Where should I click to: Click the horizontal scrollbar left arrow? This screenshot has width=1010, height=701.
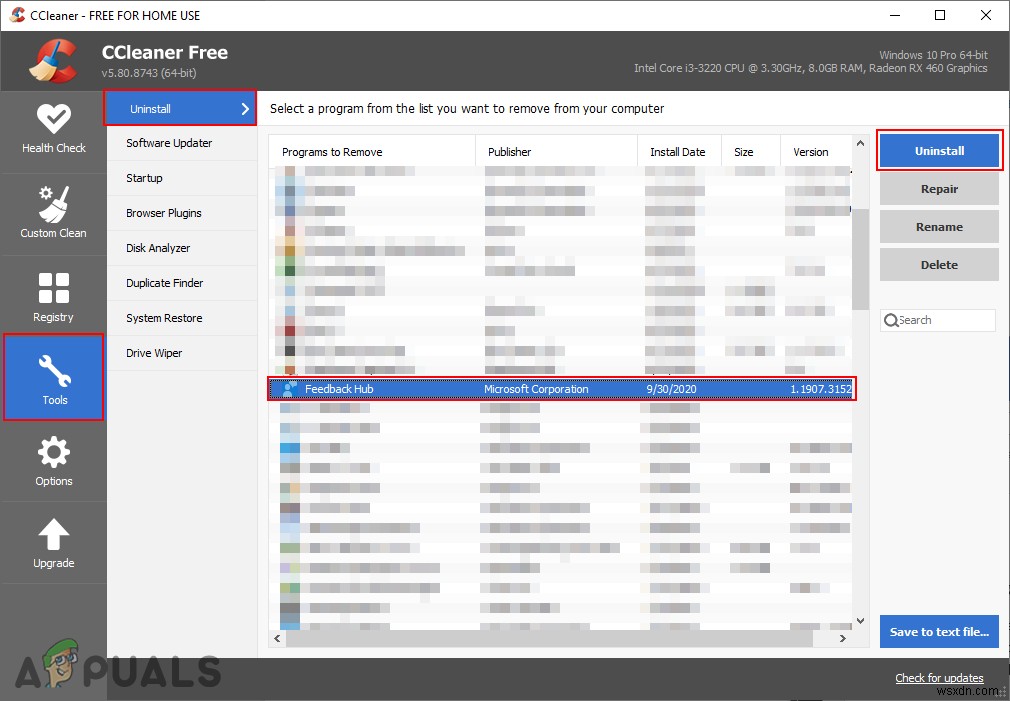(277, 639)
